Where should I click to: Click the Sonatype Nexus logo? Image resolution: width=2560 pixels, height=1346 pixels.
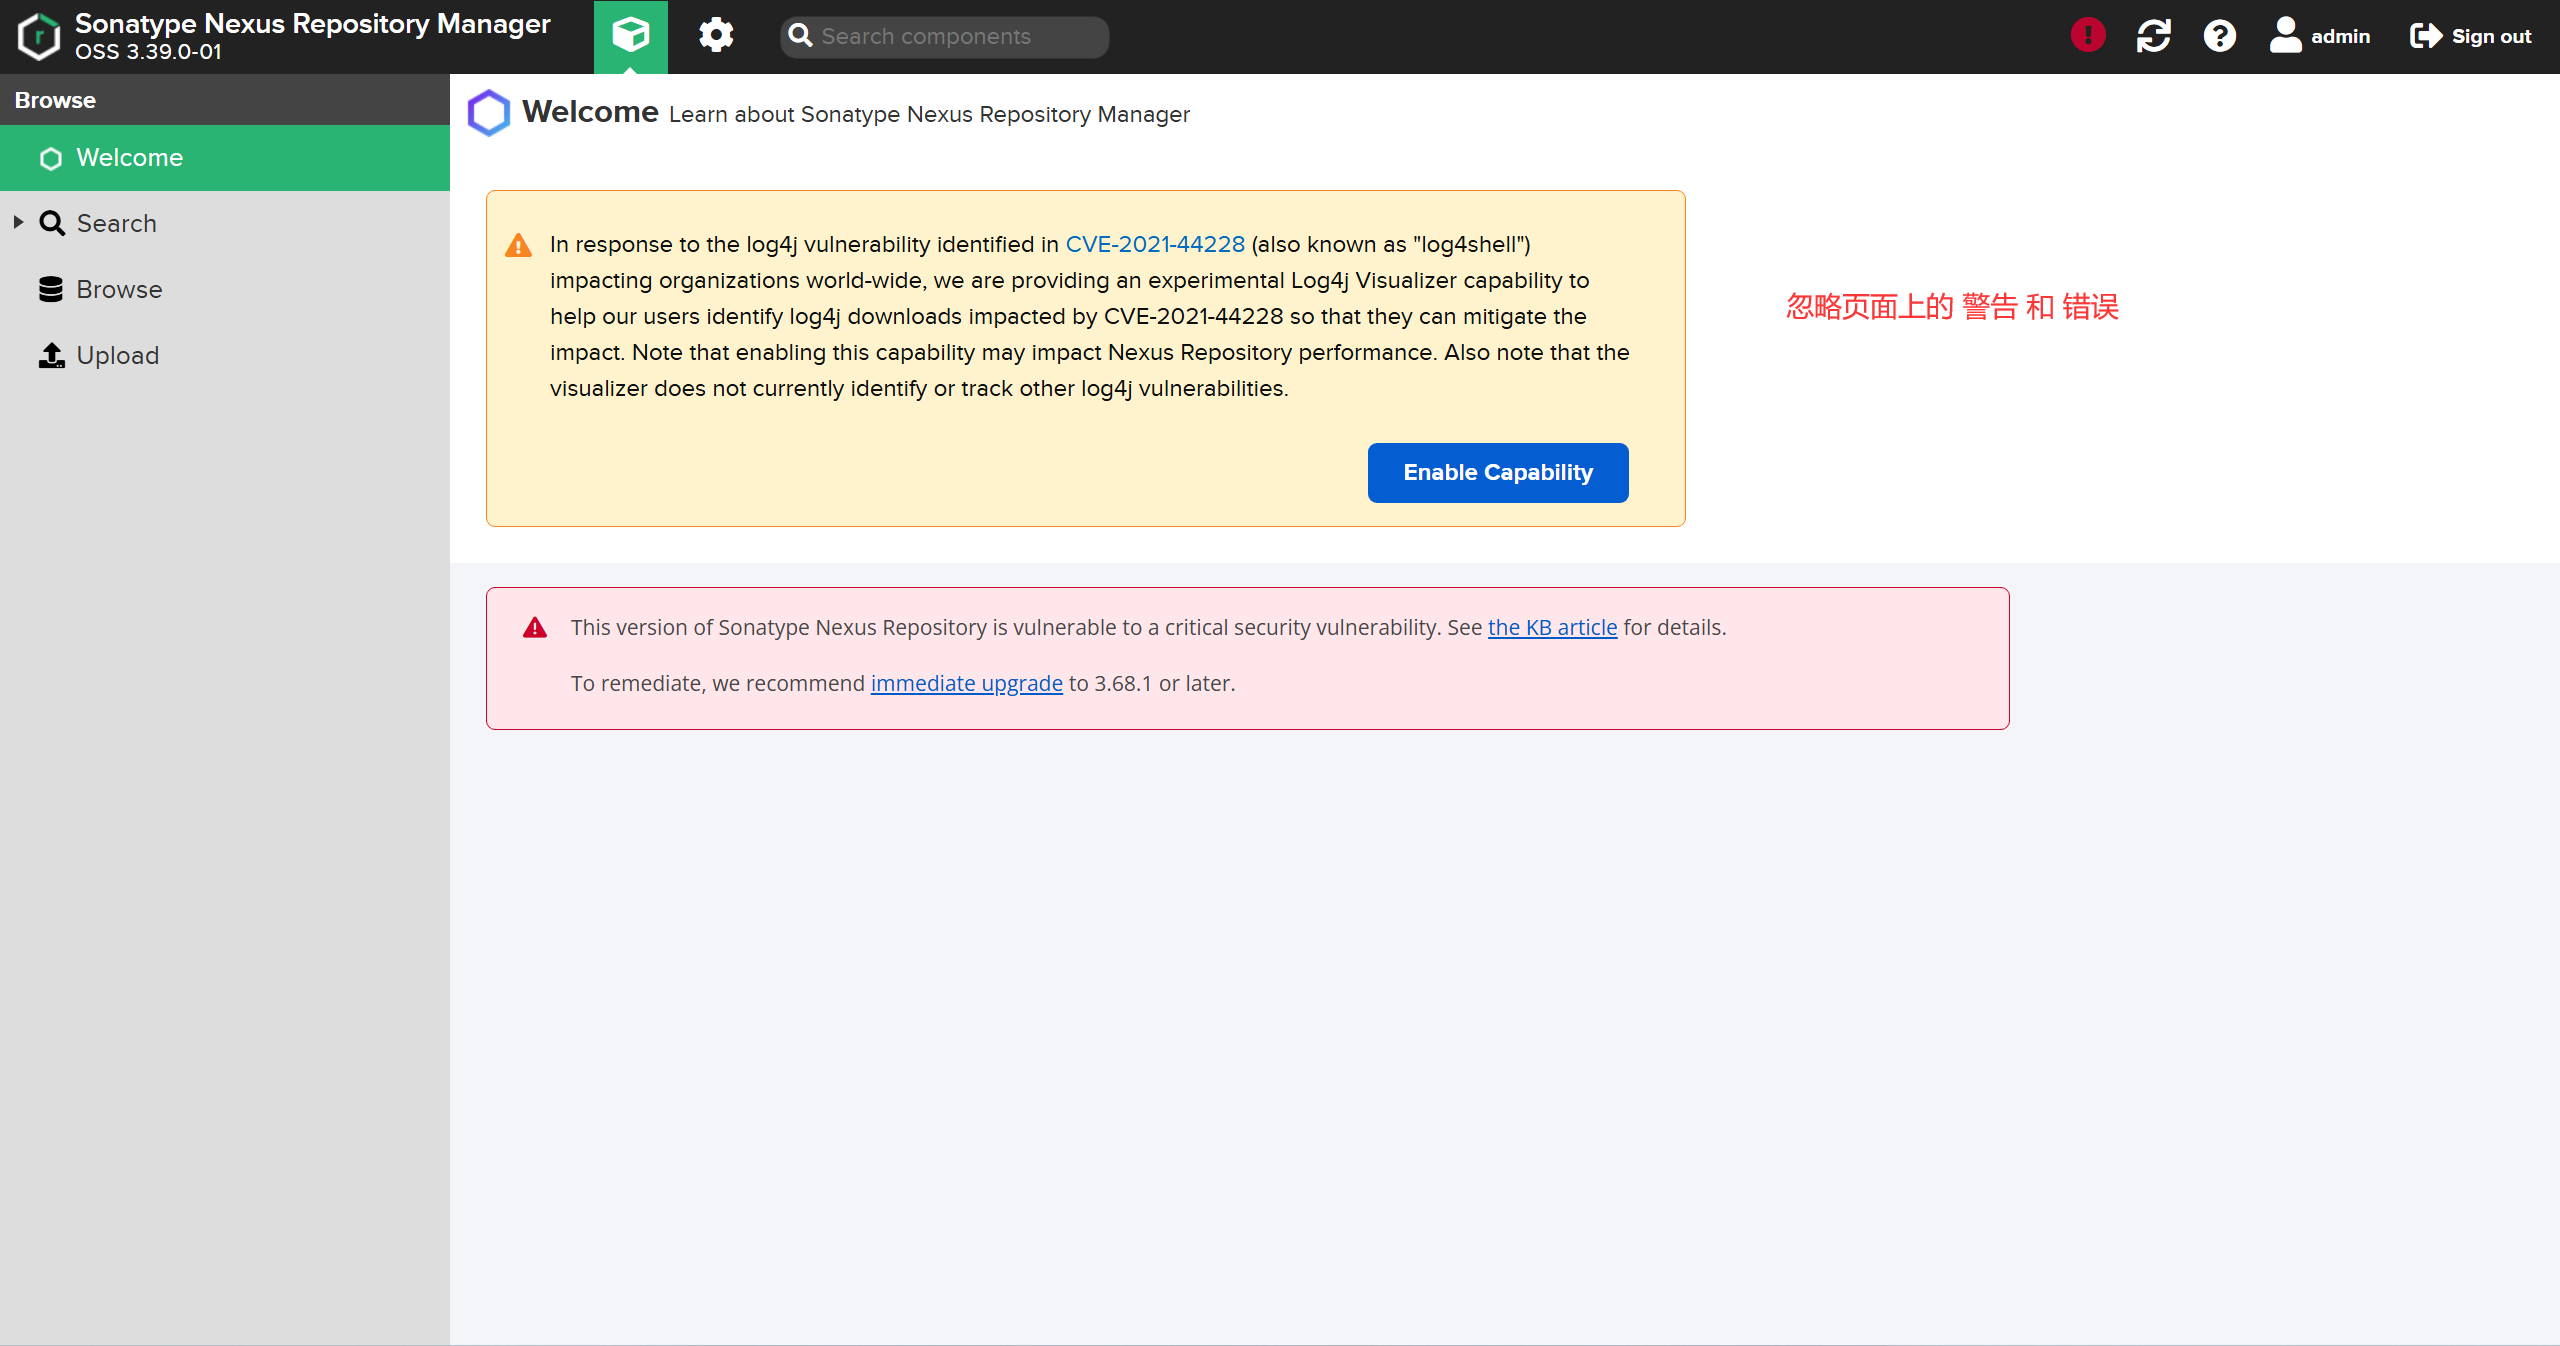(x=40, y=36)
